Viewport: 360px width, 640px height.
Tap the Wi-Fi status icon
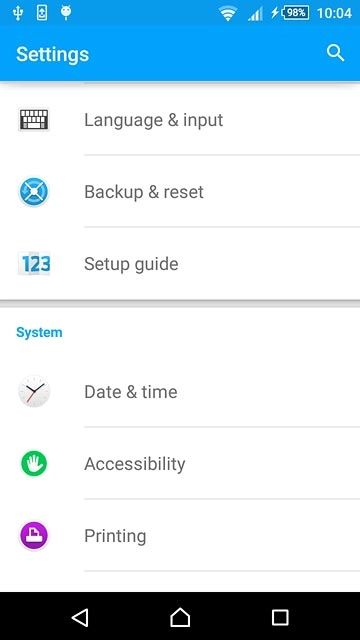point(228,13)
